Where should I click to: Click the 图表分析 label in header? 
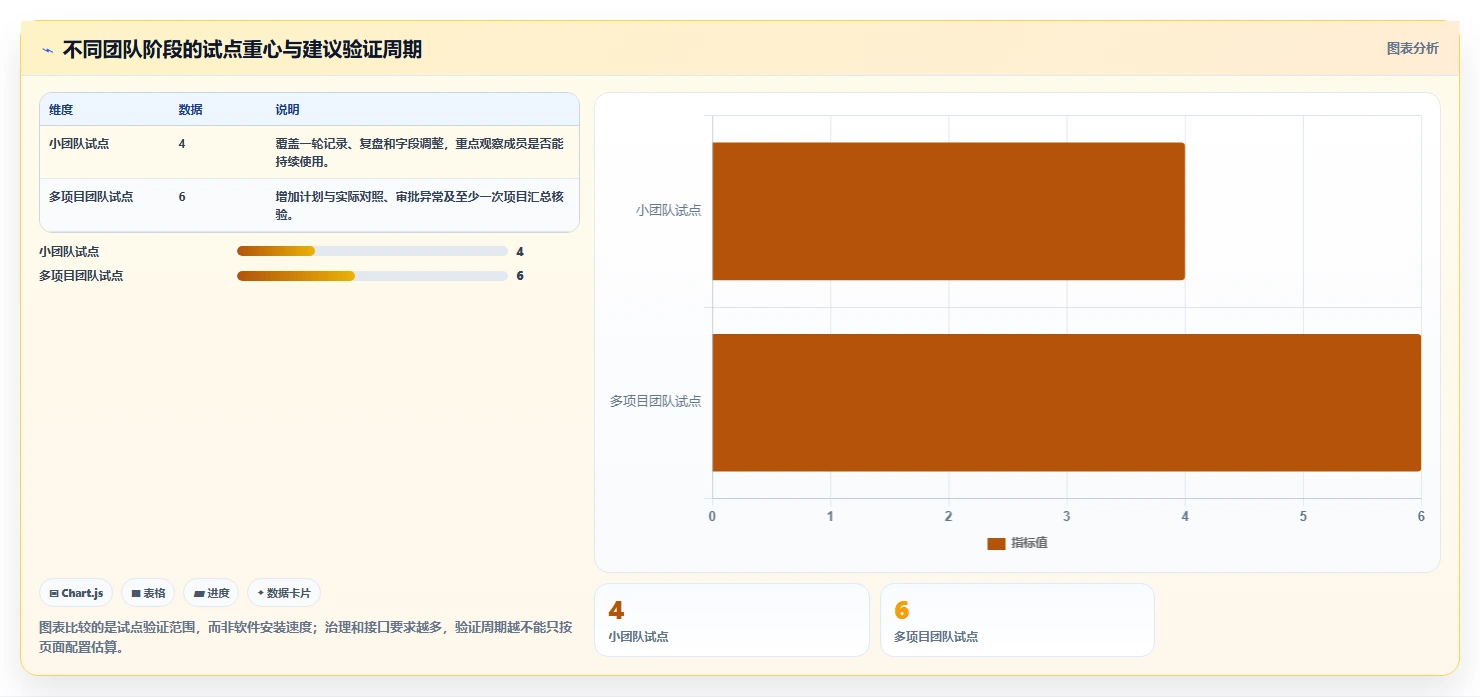1412,48
